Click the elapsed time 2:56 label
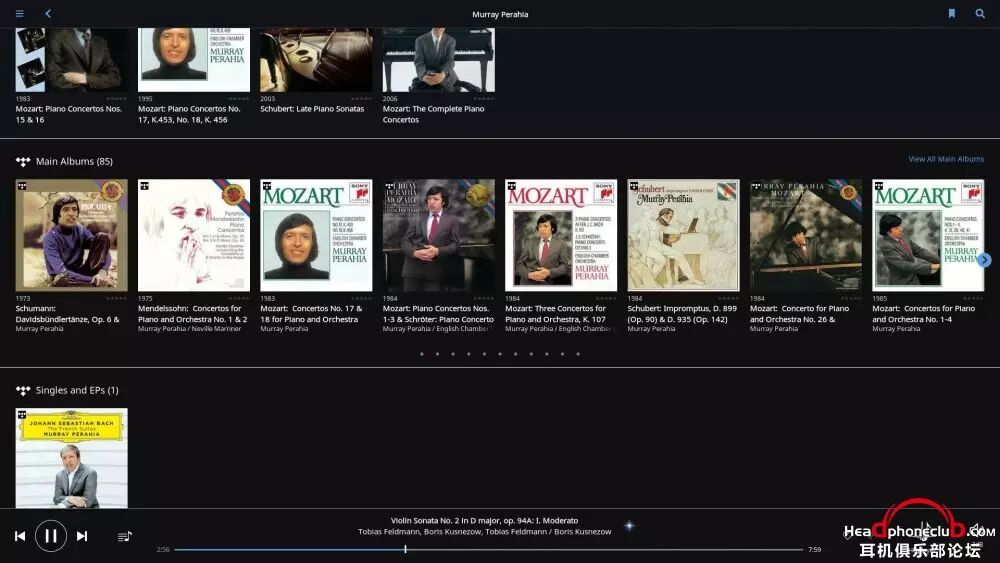This screenshot has height=563, width=1000. coord(163,550)
